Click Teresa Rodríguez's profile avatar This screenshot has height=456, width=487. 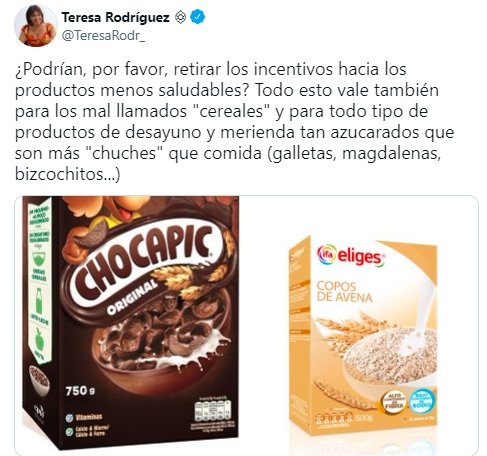pyautogui.click(x=36, y=25)
